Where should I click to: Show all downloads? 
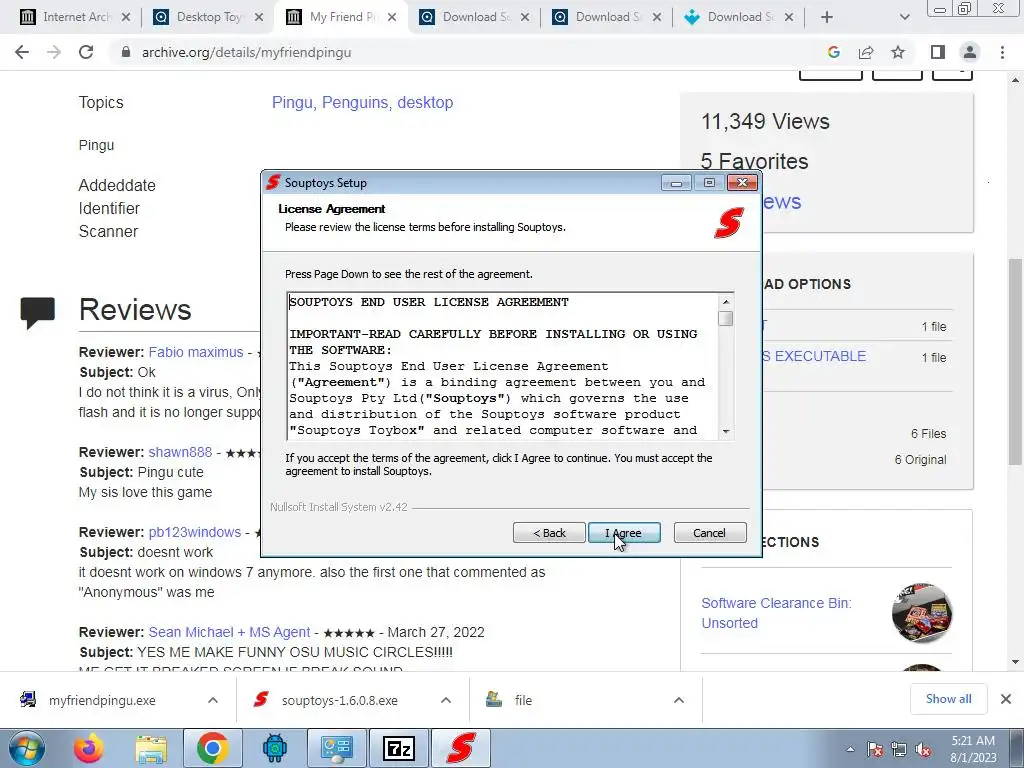(948, 699)
